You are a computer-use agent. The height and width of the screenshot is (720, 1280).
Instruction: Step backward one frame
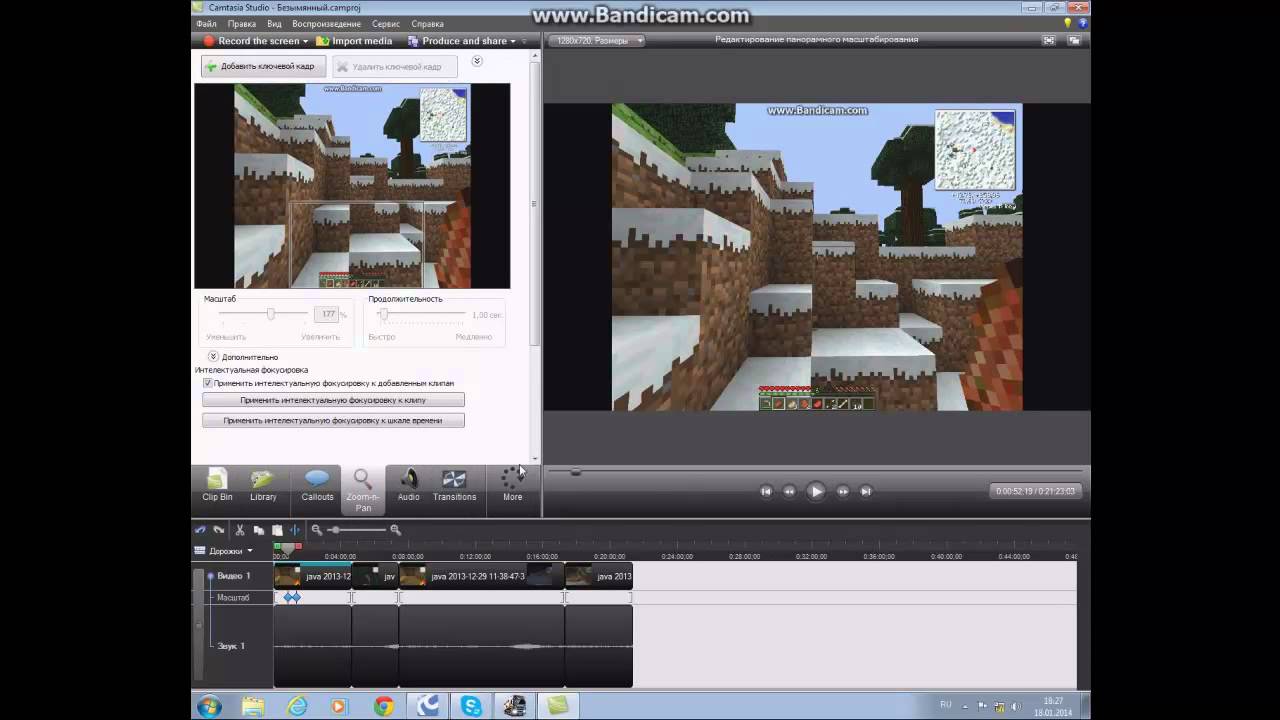coord(789,491)
